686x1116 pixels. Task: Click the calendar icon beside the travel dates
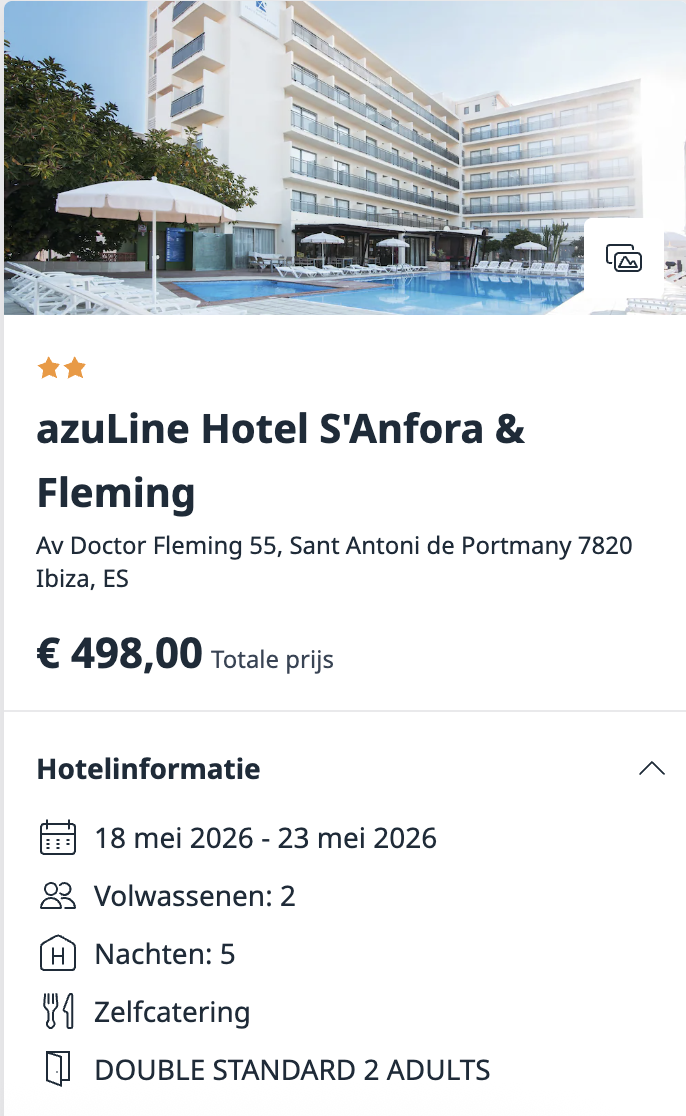pos(59,838)
